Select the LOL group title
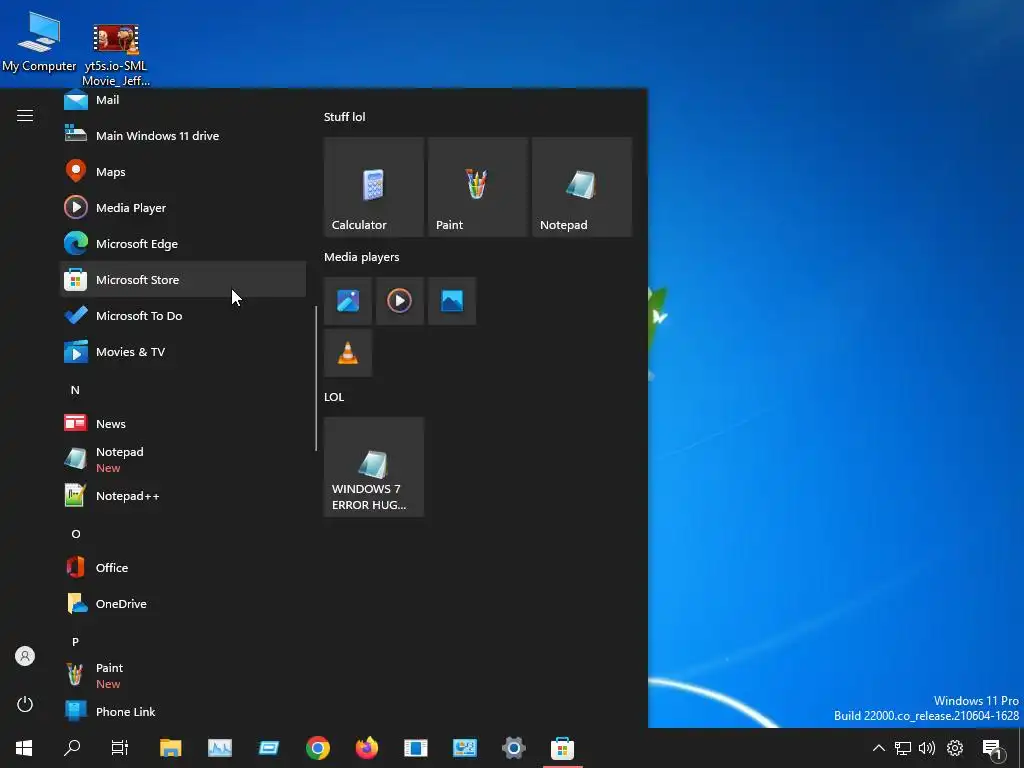This screenshot has height=768, width=1024. click(334, 397)
